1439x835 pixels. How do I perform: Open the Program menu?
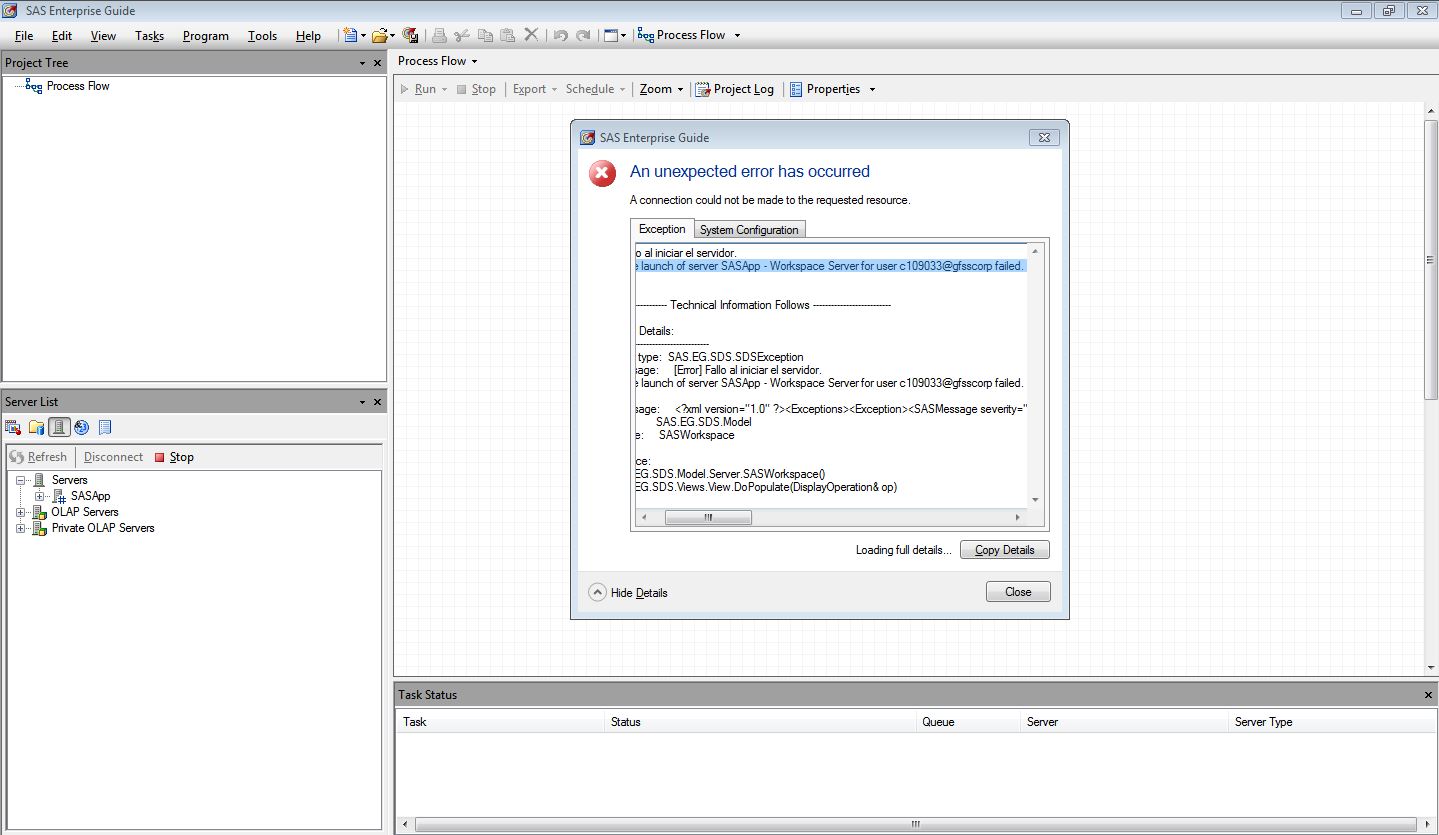pyautogui.click(x=206, y=35)
